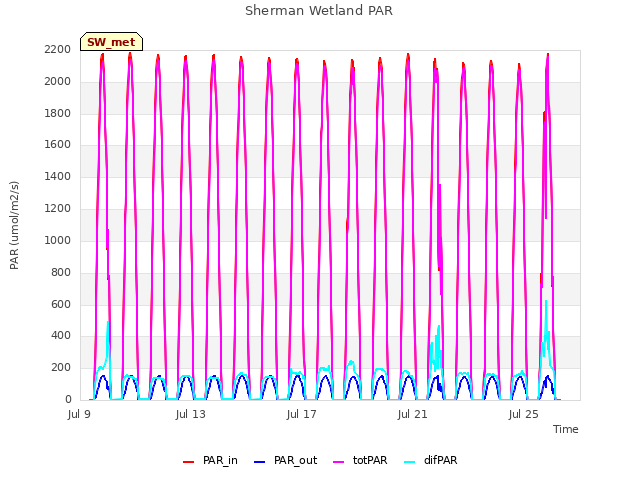Viewport: 640px width, 480px height.
Task: Click the 600 y-axis tick label
Action: [61, 304]
